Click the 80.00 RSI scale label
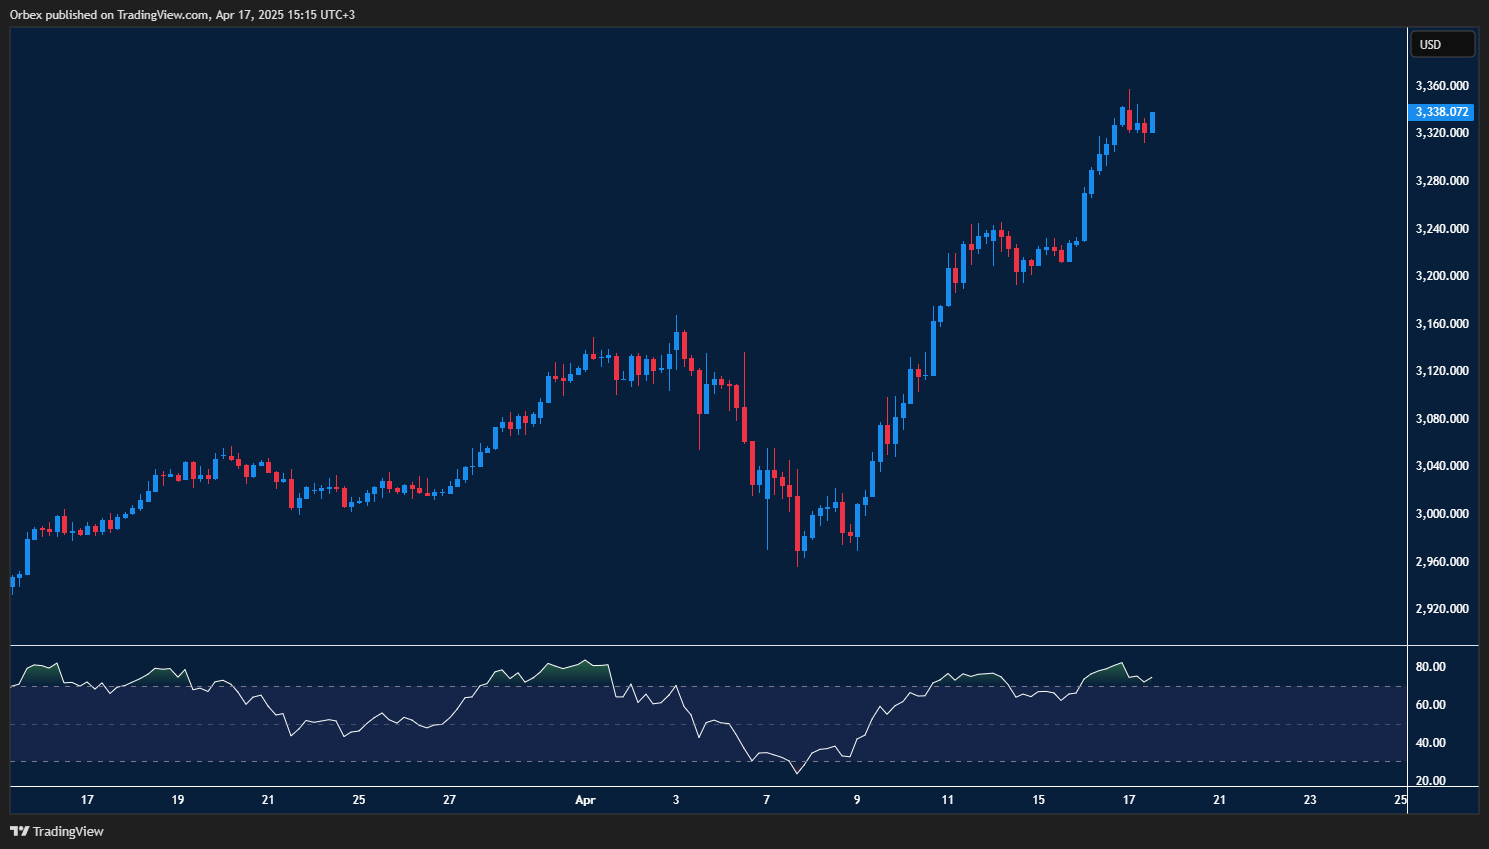Viewport: 1489px width, 849px height. point(1430,667)
